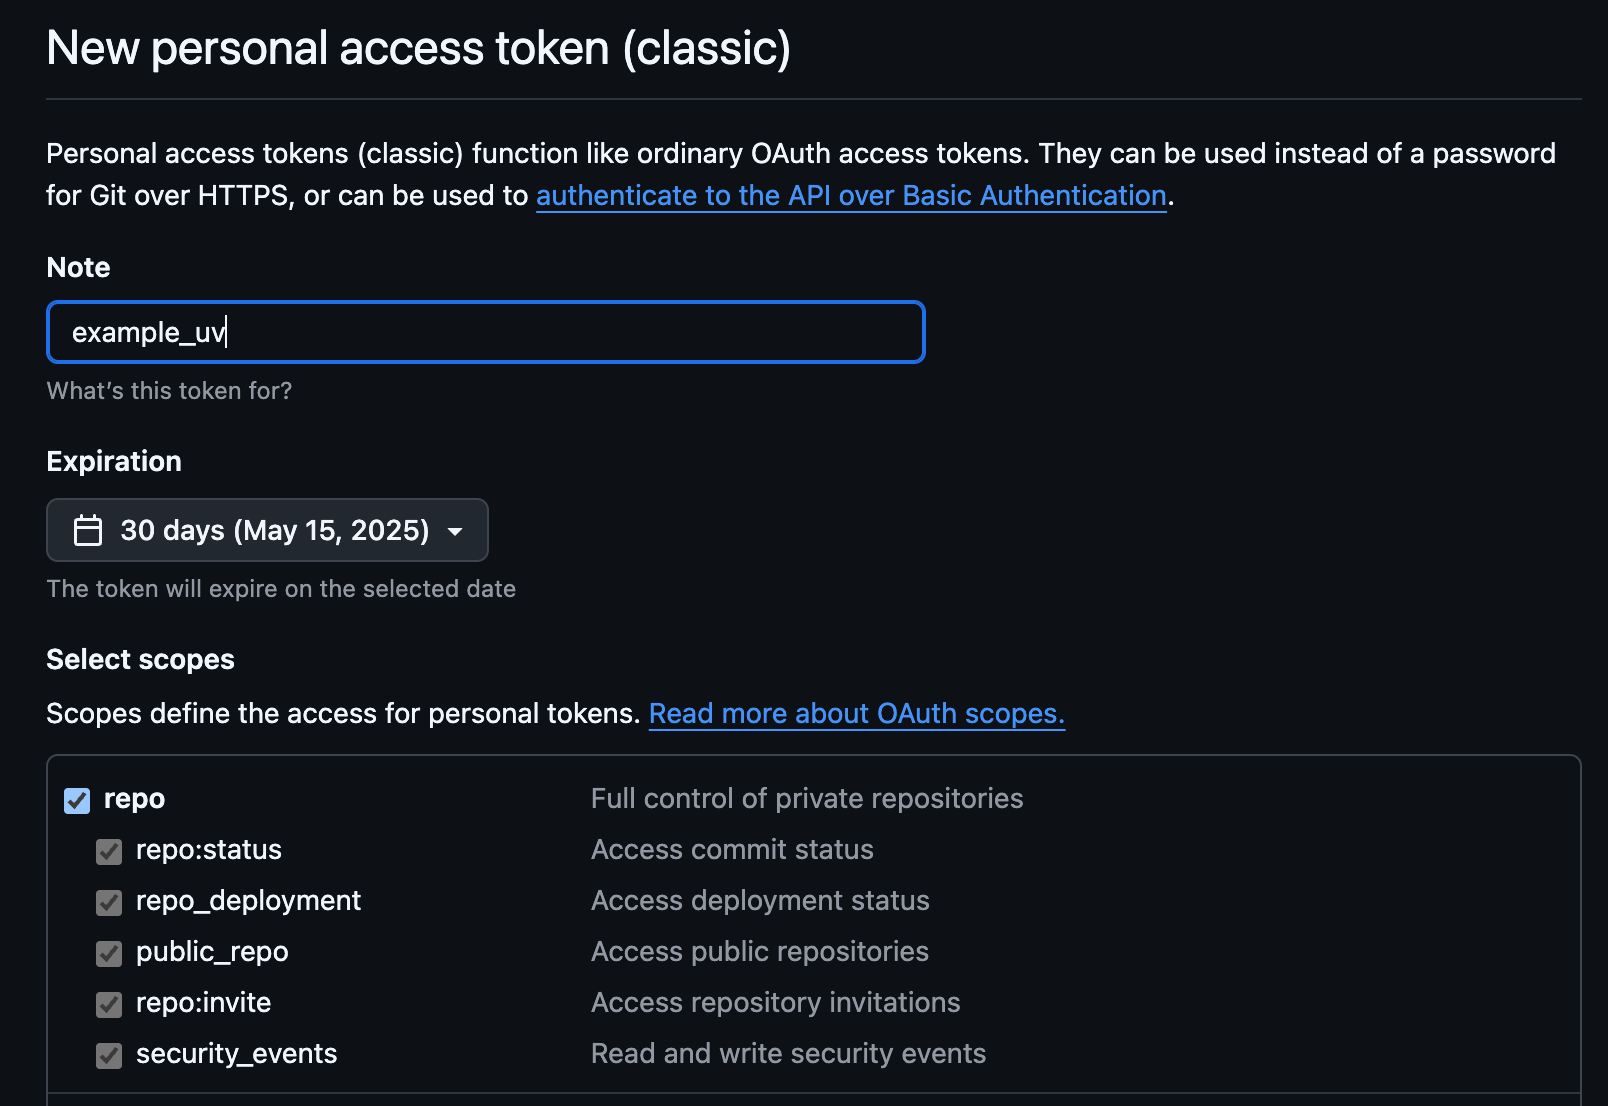Click the caret arrow next to expiration date
1608x1106 pixels.
tap(455, 531)
